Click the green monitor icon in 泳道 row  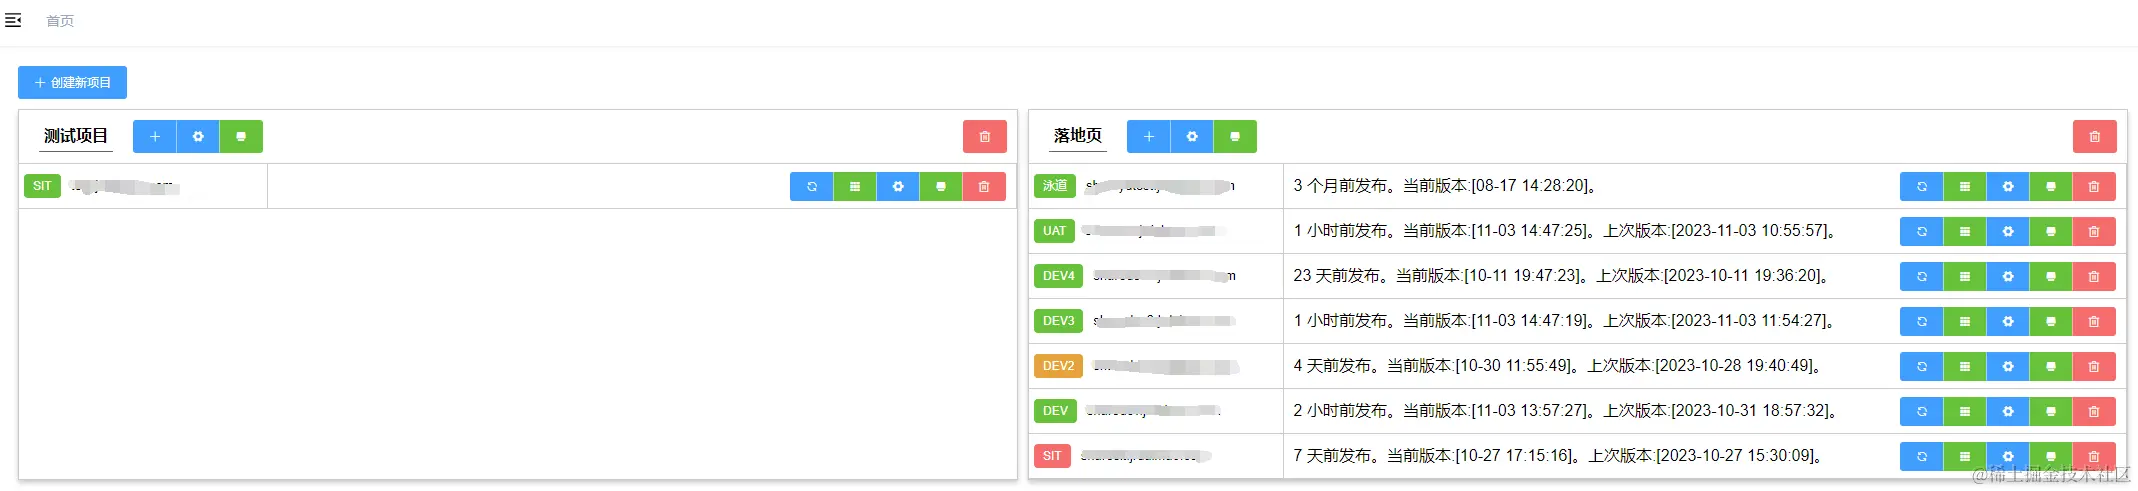[2051, 187]
